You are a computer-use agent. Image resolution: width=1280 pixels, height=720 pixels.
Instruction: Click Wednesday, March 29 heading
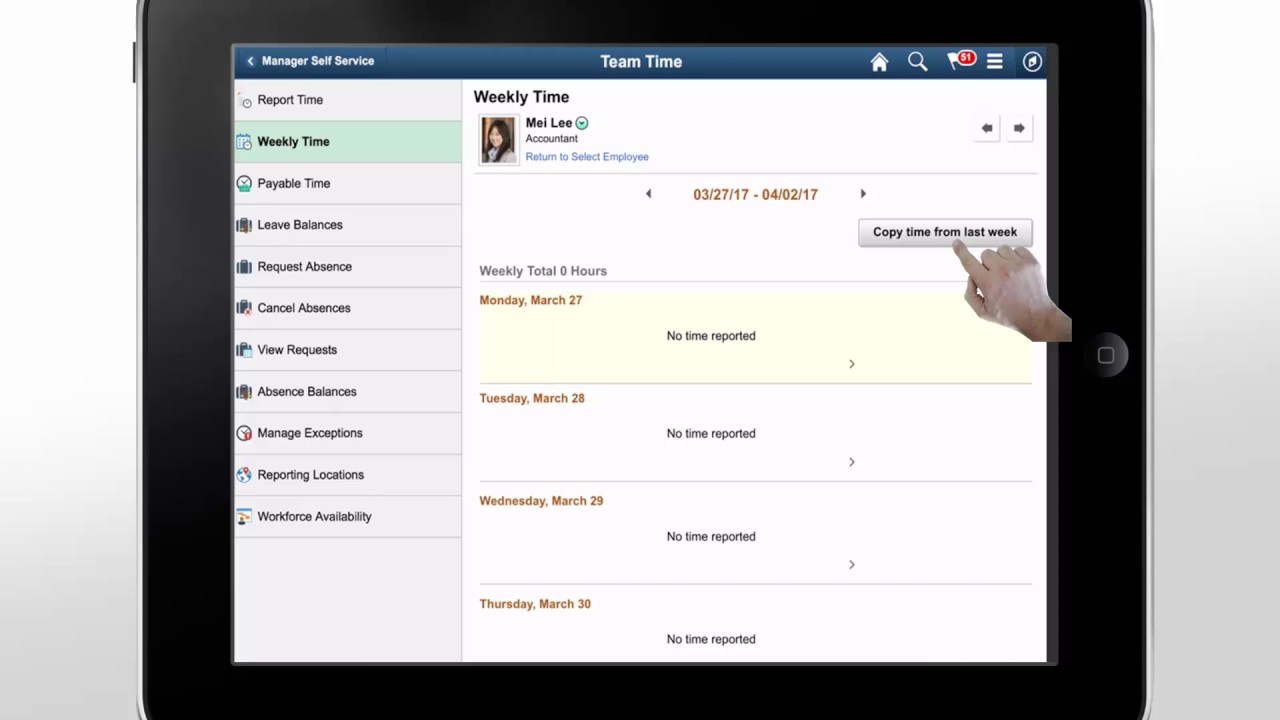pyautogui.click(x=541, y=501)
